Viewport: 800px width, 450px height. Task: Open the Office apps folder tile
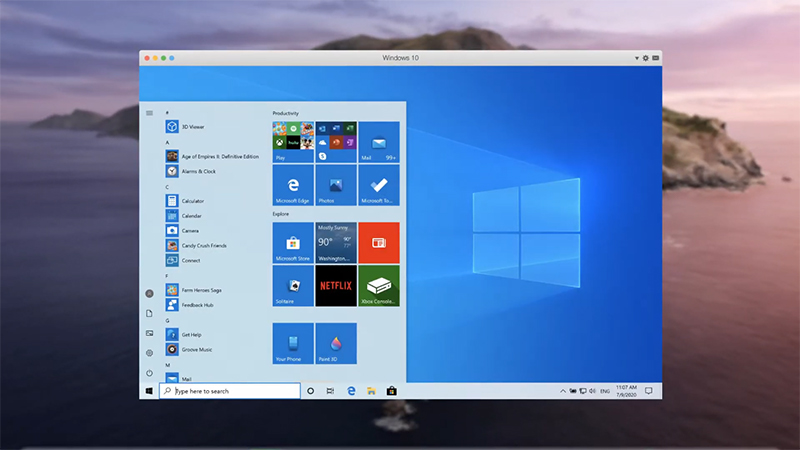pos(336,142)
